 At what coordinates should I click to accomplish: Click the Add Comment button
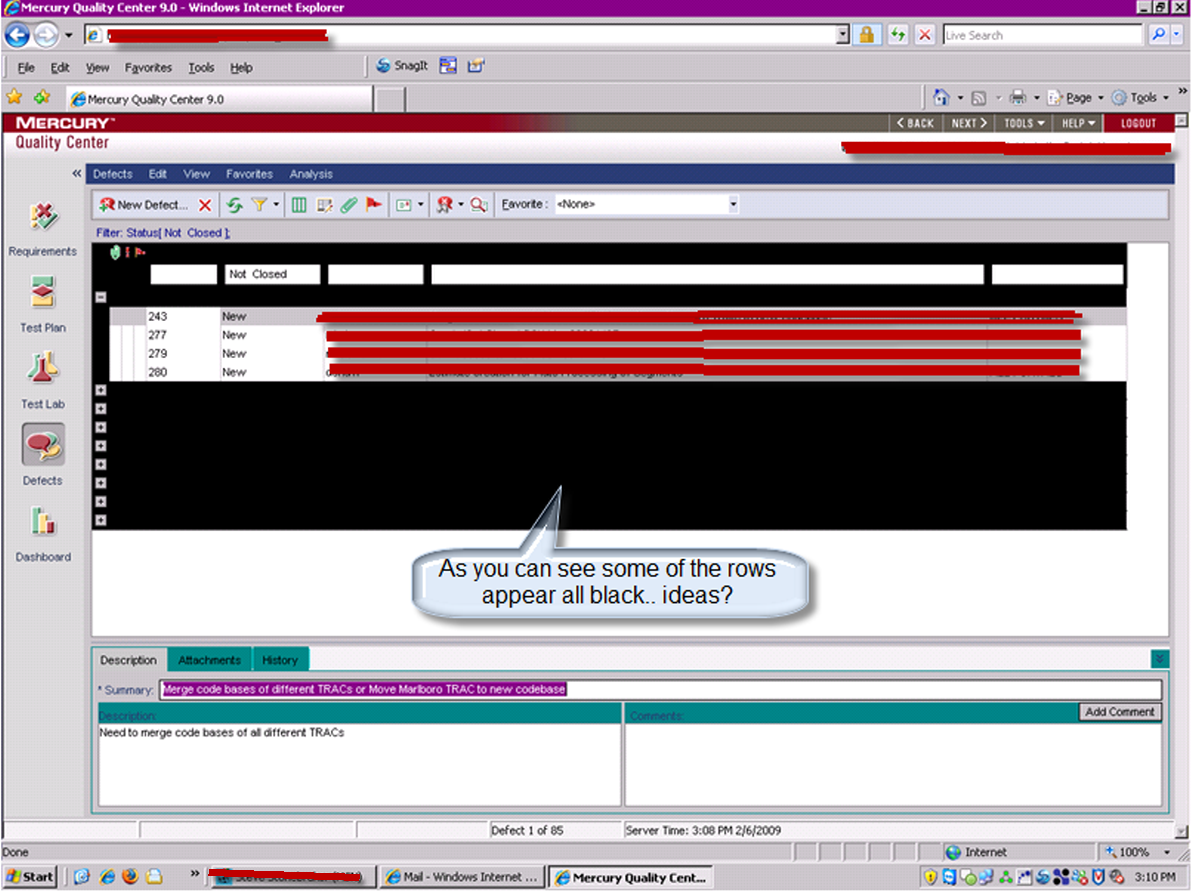pyautogui.click(x=1119, y=711)
